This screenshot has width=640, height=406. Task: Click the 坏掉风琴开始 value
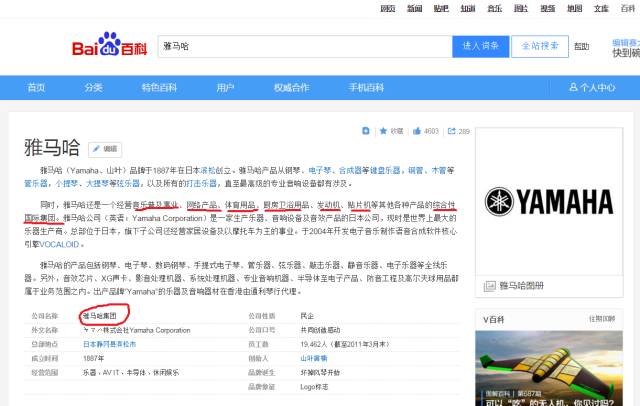[x=320, y=373]
